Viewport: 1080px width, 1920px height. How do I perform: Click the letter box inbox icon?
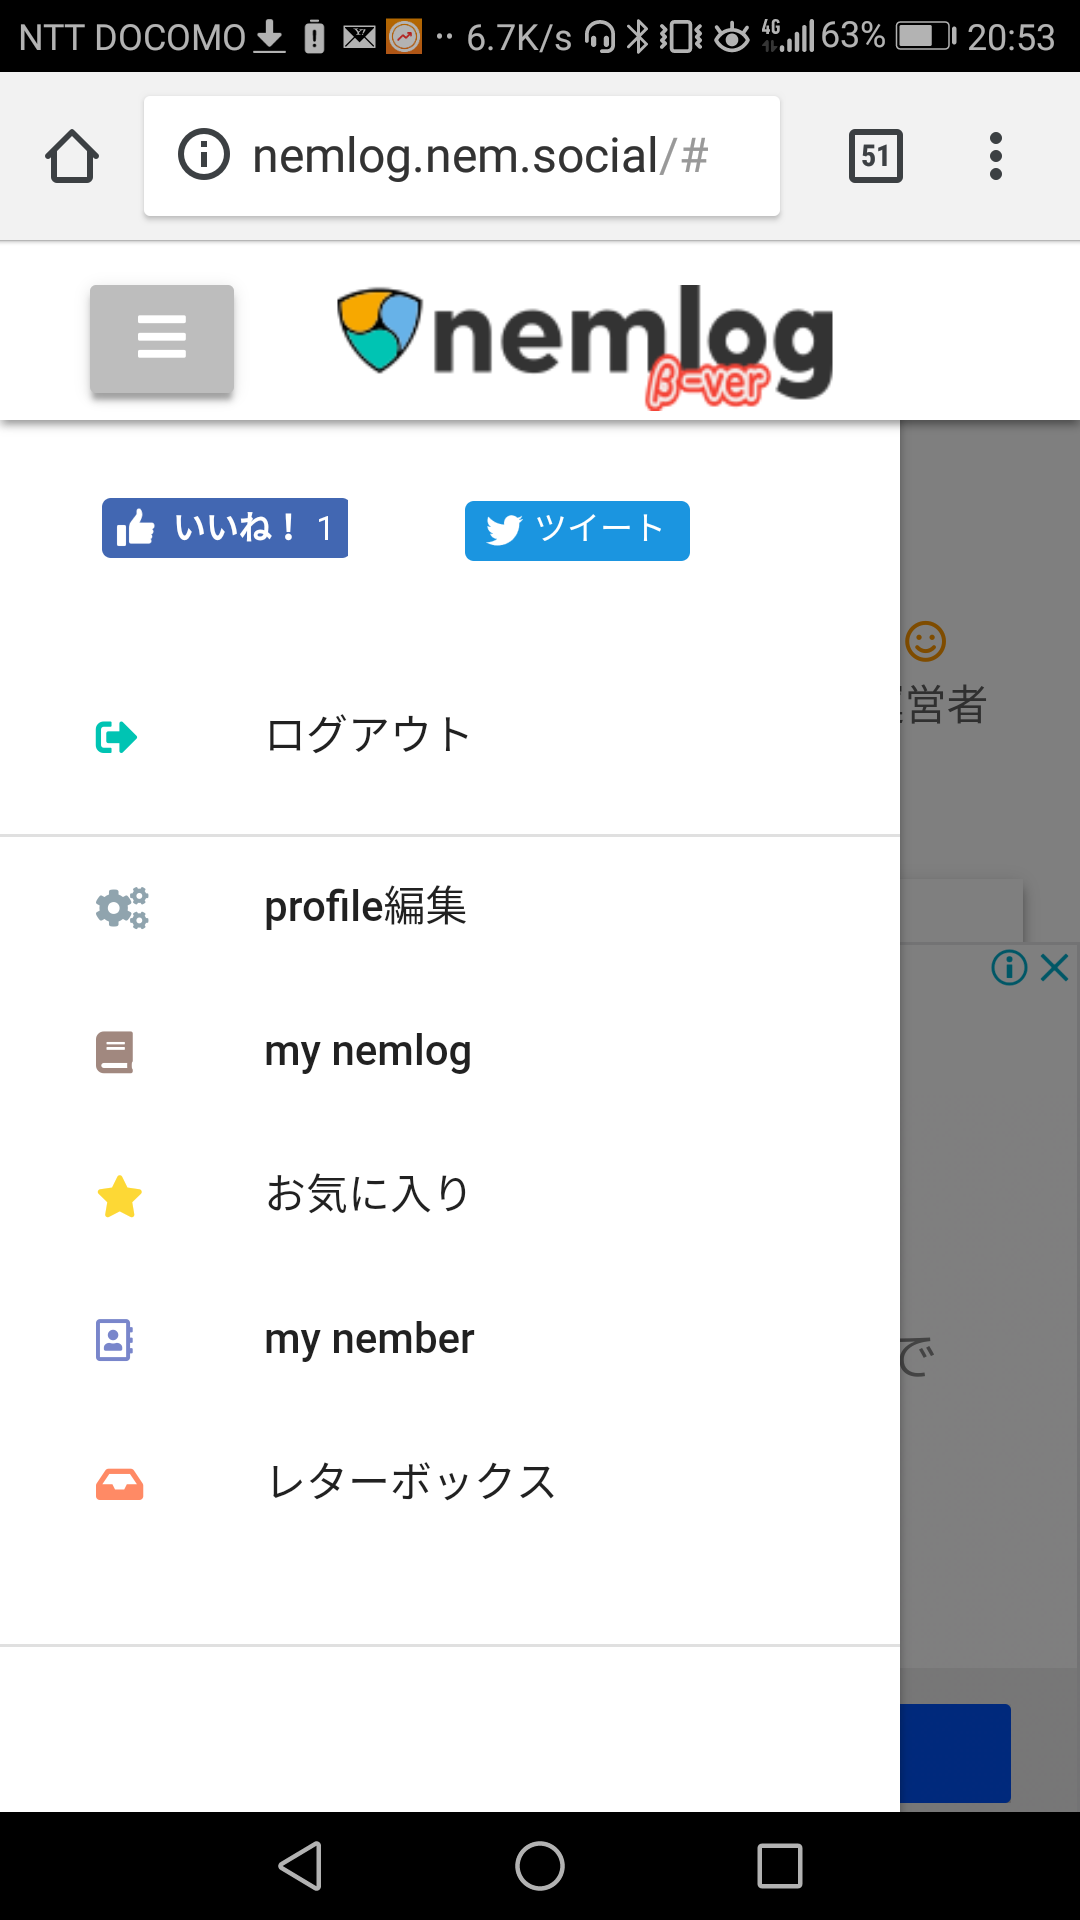click(119, 1484)
